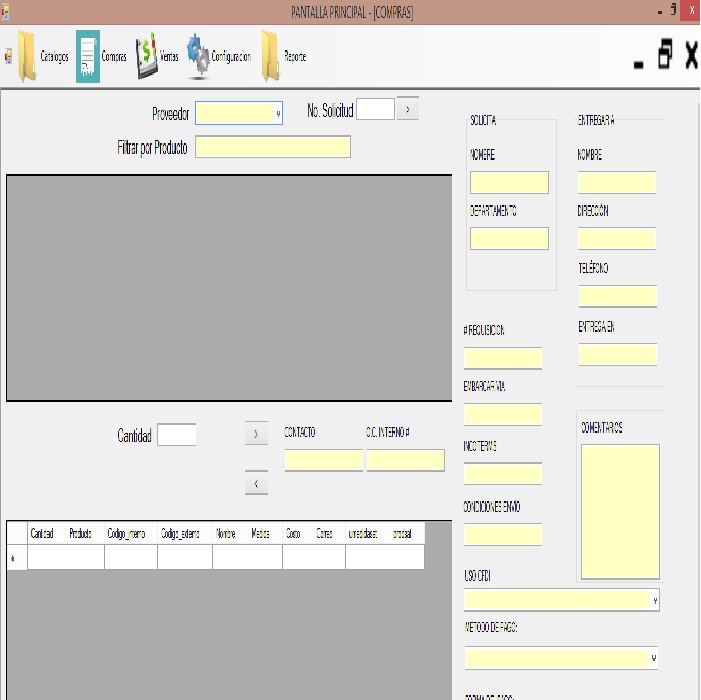
Task: Open the Configuracion gear icon
Action: click(198, 57)
